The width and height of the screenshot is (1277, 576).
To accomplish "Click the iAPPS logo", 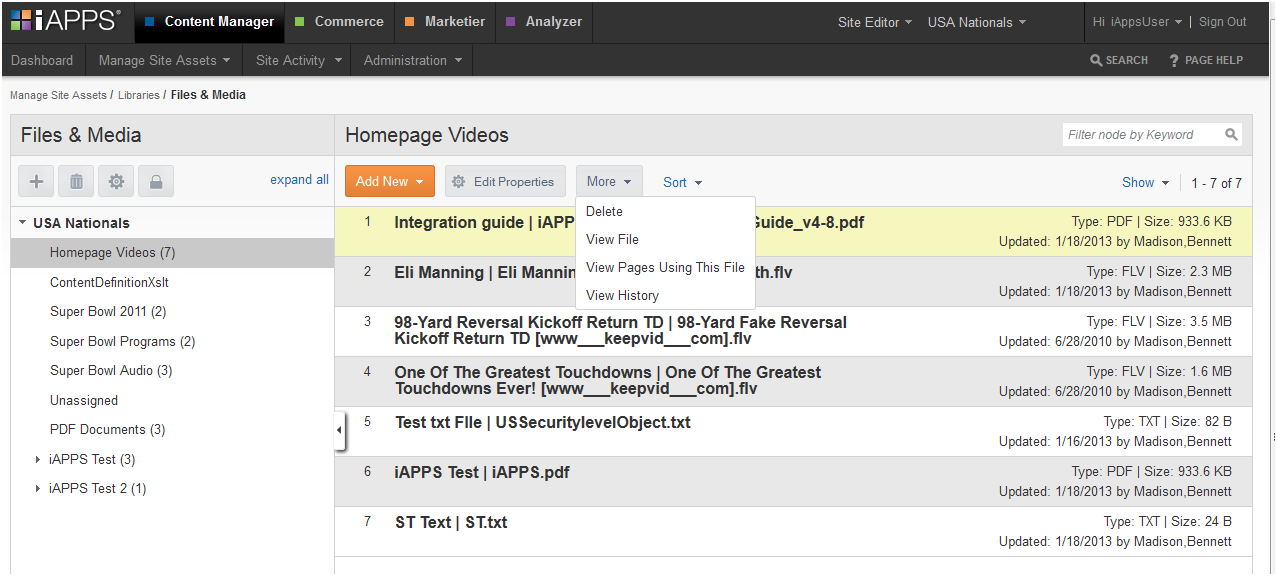I will [66, 21].
